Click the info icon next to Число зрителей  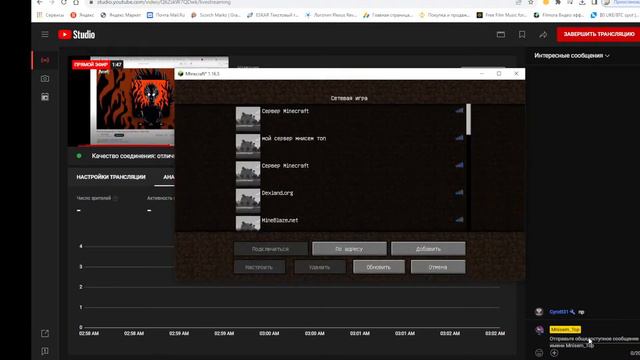(x=116, y=198)
